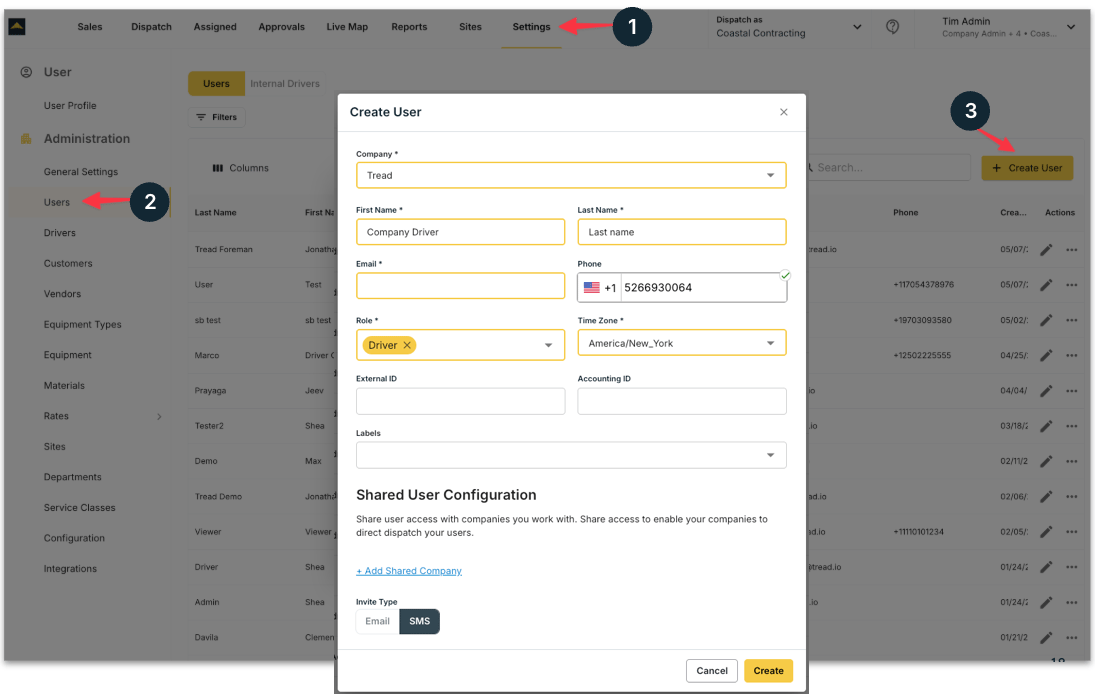
Task: Edit the Davila row pencil icon
Action: 1045,638
